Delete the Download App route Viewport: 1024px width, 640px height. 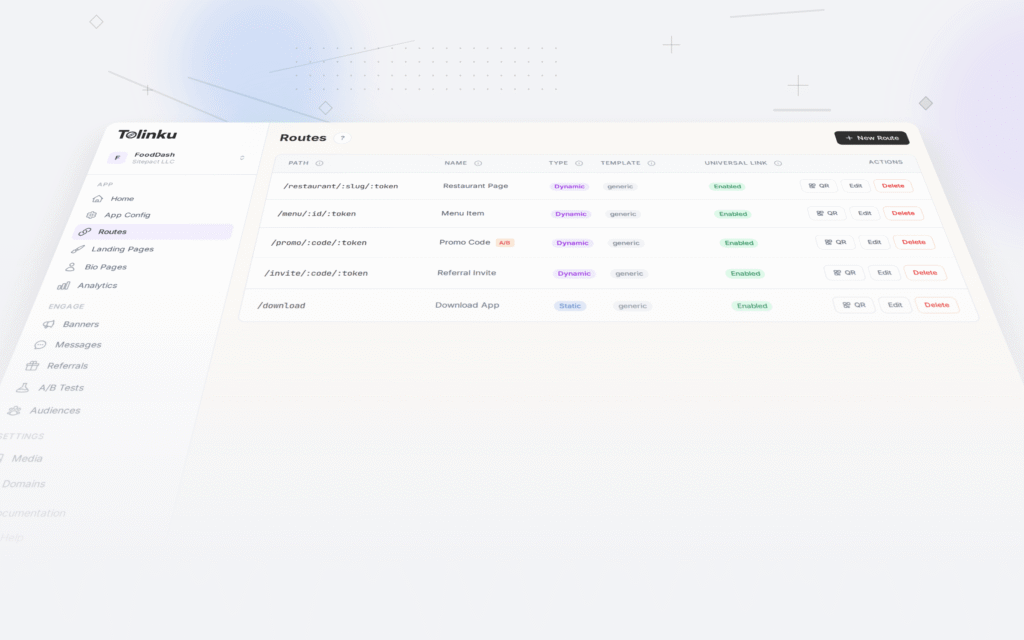(x=937, y=305)
